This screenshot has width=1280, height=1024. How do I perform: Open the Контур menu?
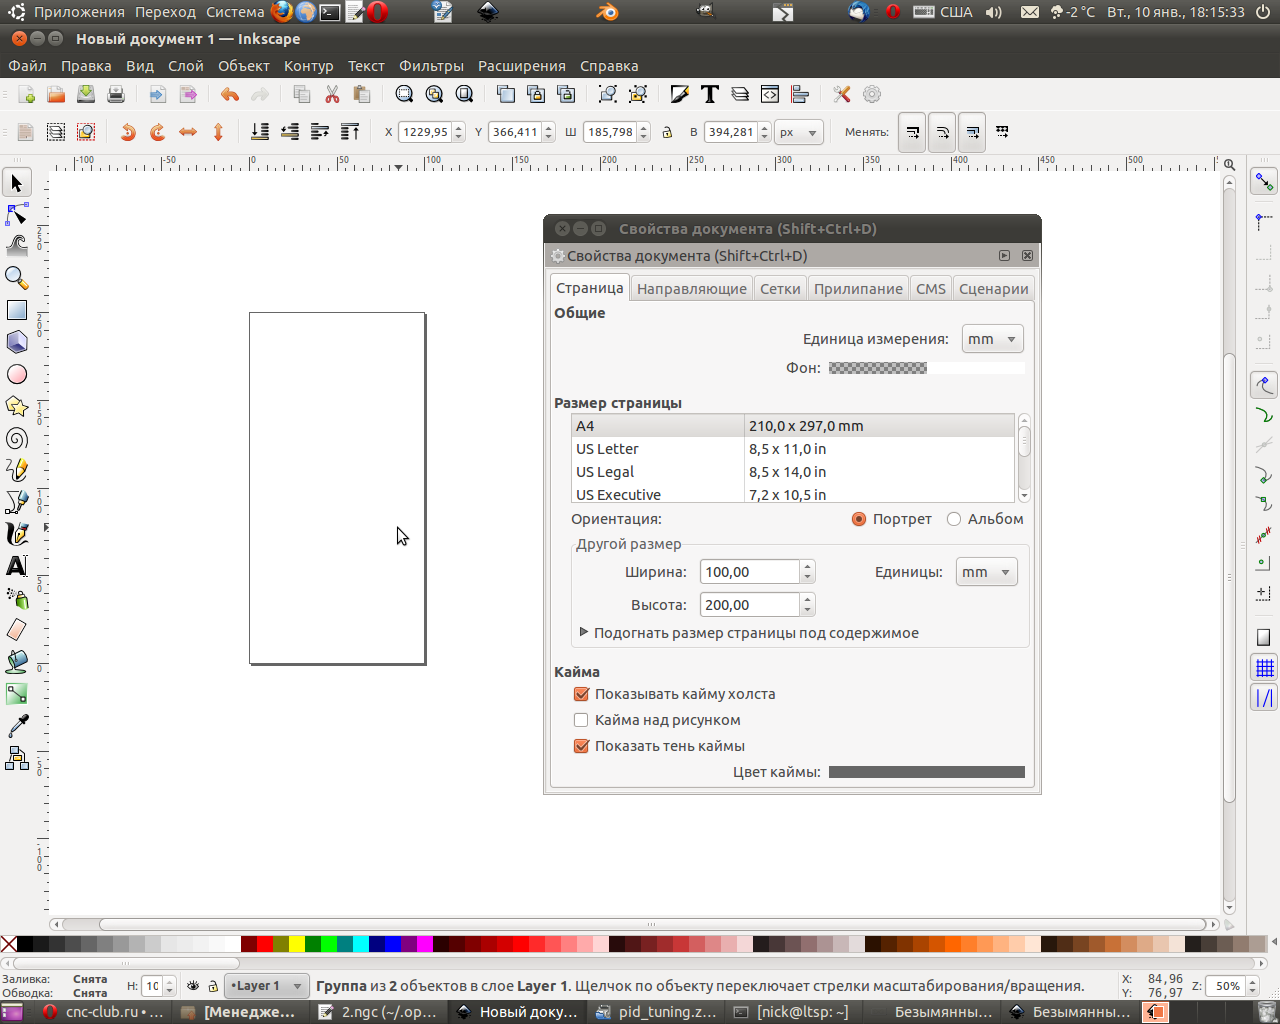[x=308, y=66]
